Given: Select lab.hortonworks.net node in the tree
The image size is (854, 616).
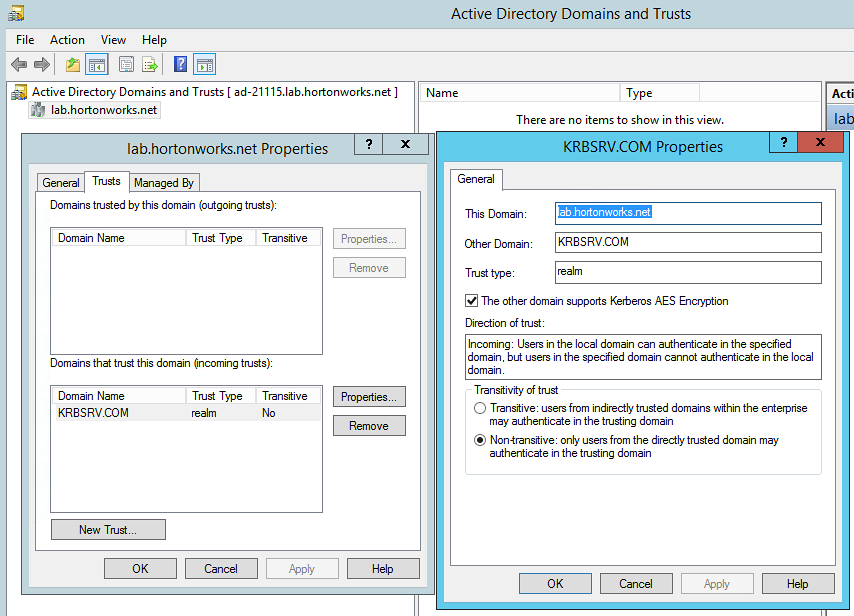Looking at the screenshot, I should tap(104, 110).
